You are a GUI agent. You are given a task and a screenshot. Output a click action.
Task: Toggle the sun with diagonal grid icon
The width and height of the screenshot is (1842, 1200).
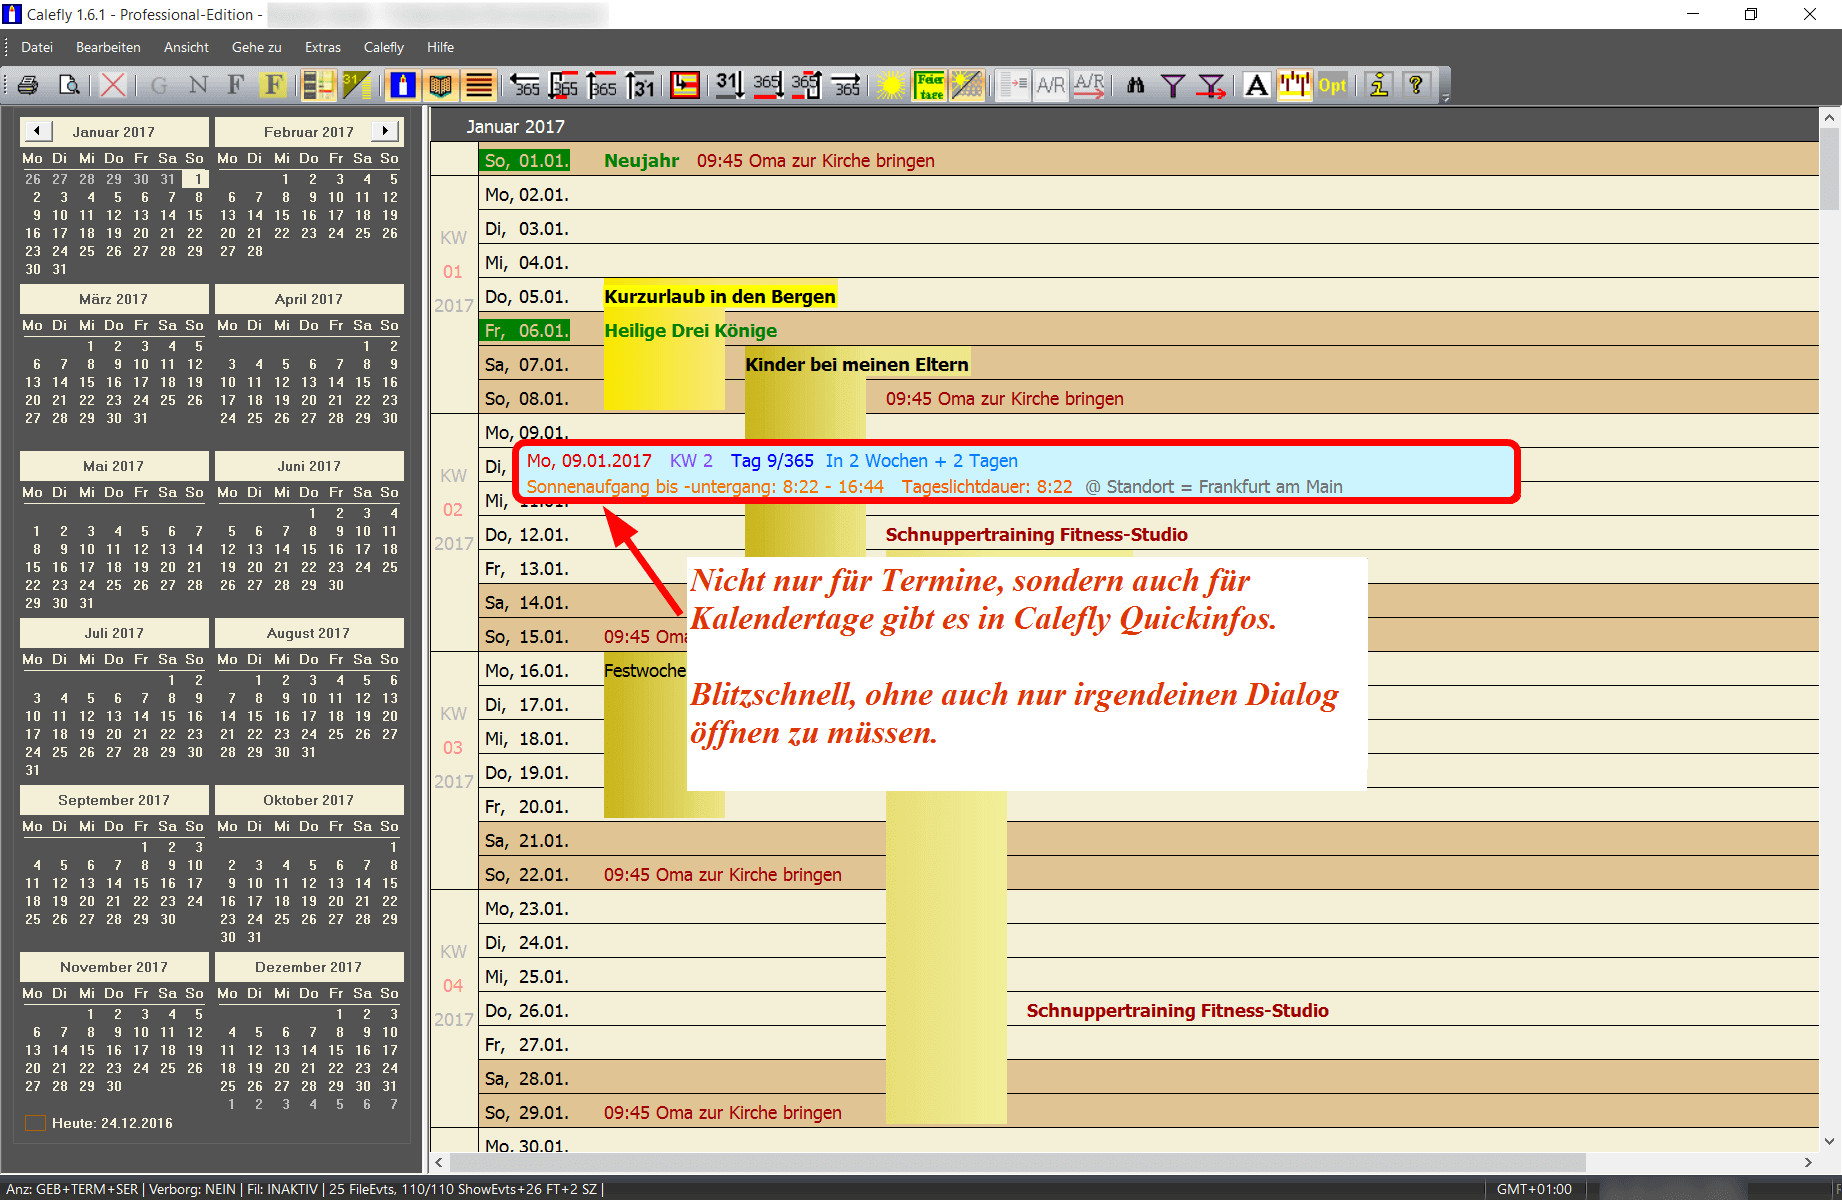[x=967, y=85]
